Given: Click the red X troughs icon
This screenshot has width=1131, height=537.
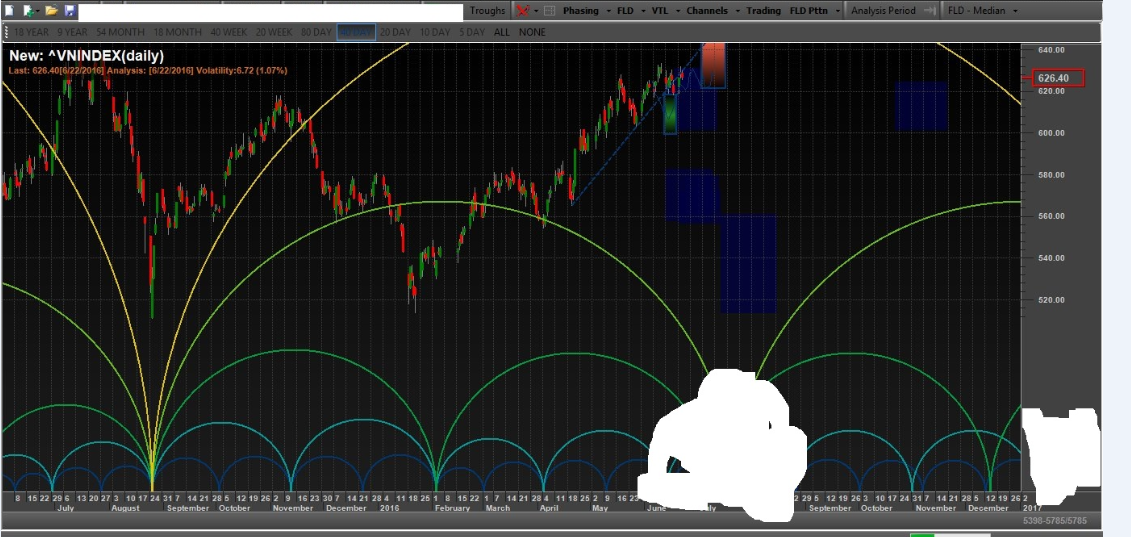Looking at the screenshot, I should pyautogui.click(x=523, y=11).
